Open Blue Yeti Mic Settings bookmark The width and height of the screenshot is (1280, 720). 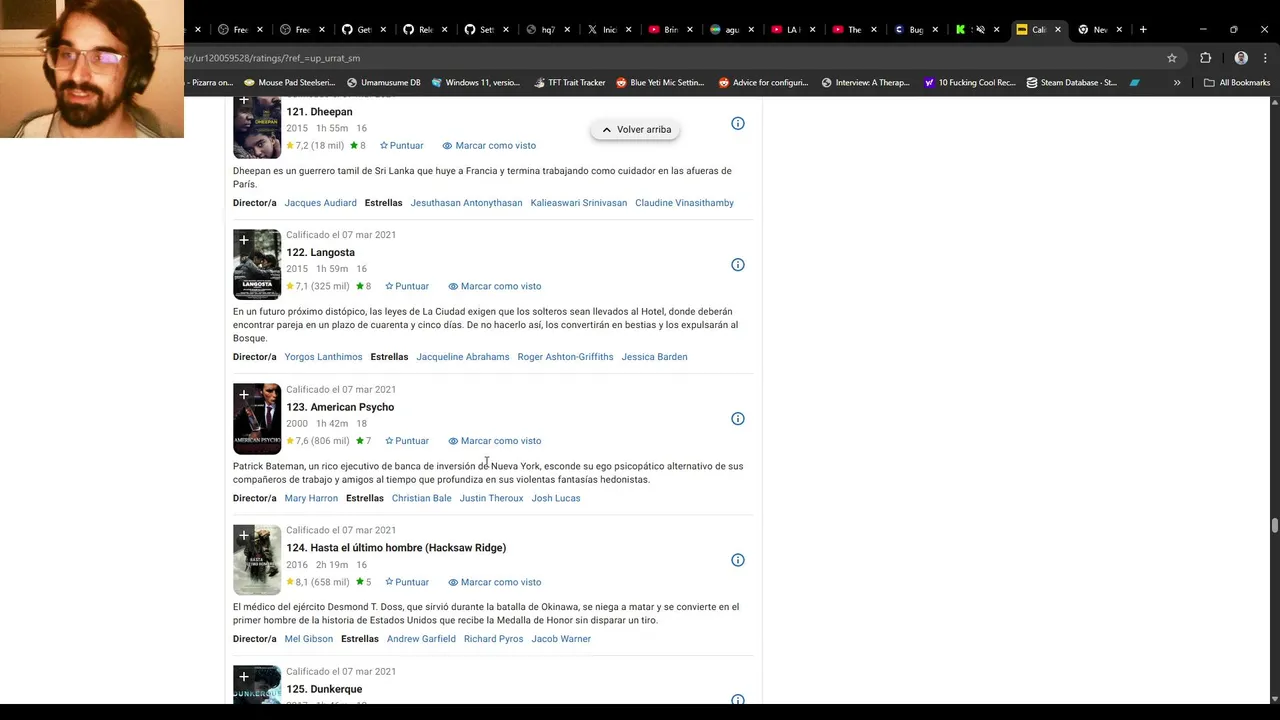click(x=660, y=83)
